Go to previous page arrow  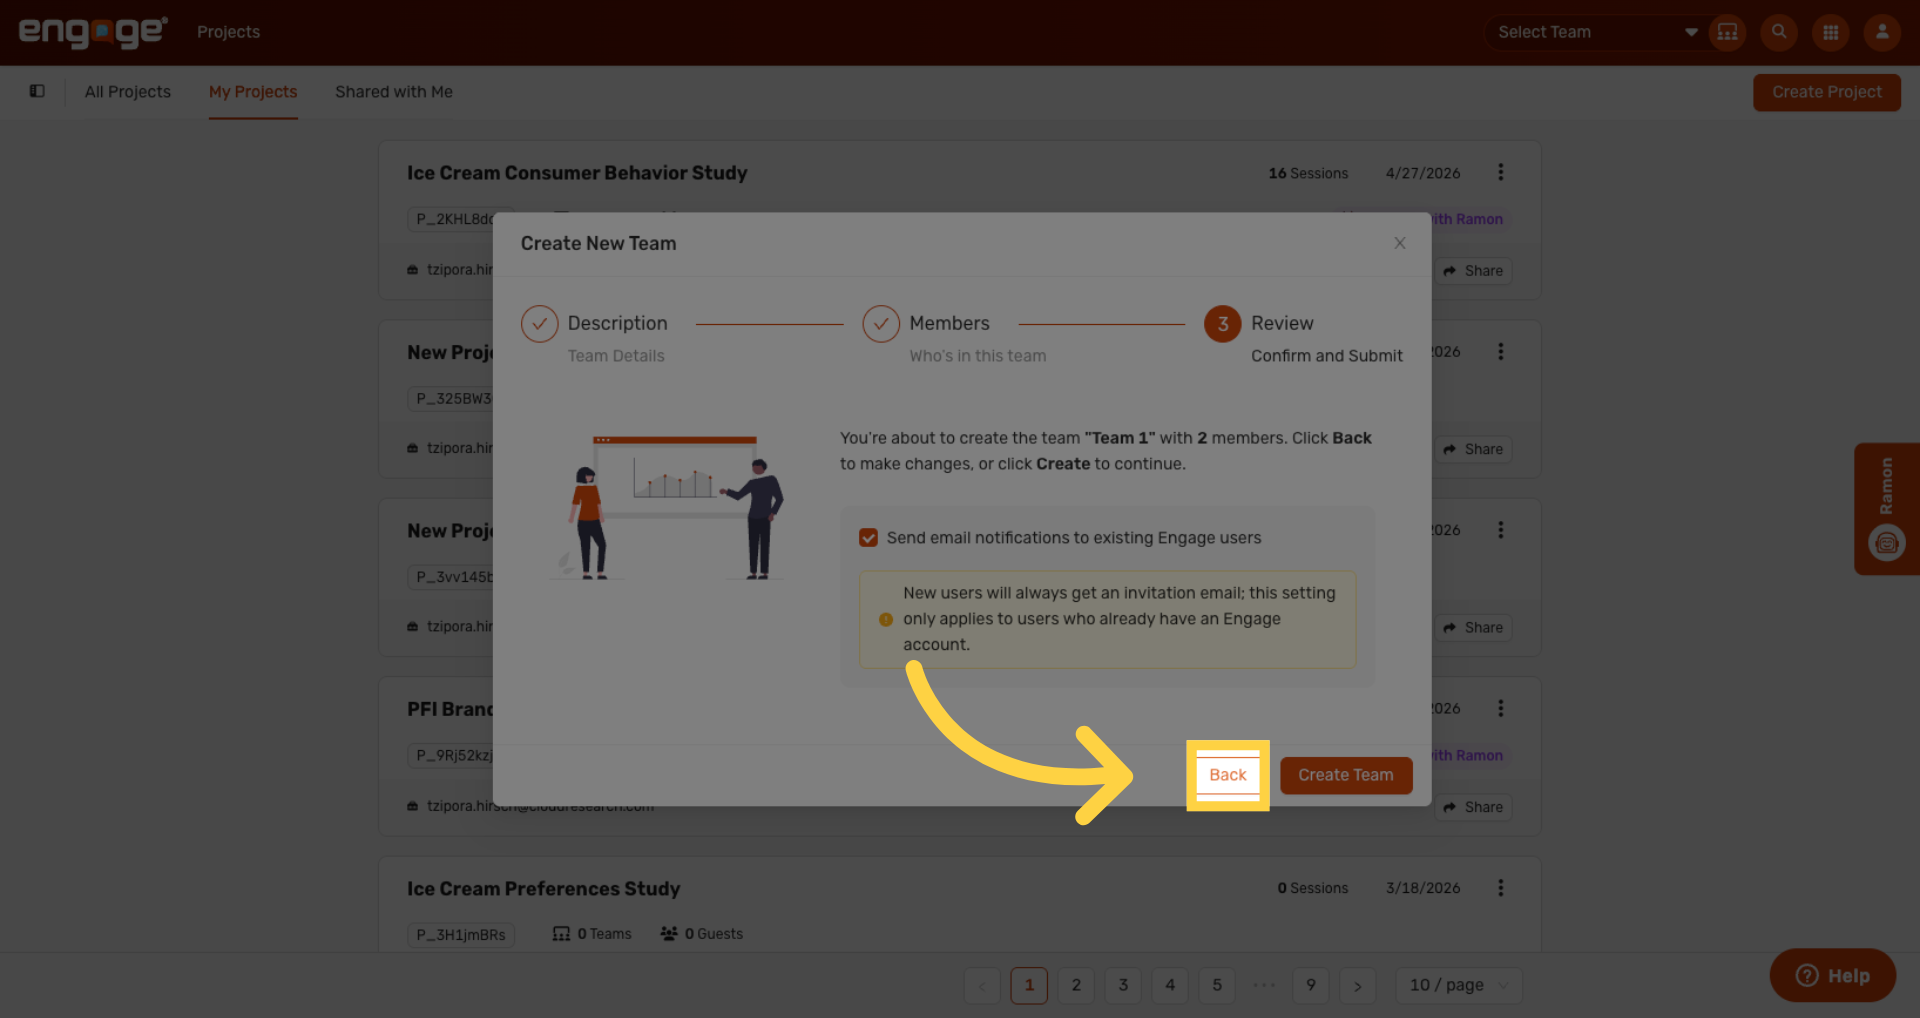[982, 986]
